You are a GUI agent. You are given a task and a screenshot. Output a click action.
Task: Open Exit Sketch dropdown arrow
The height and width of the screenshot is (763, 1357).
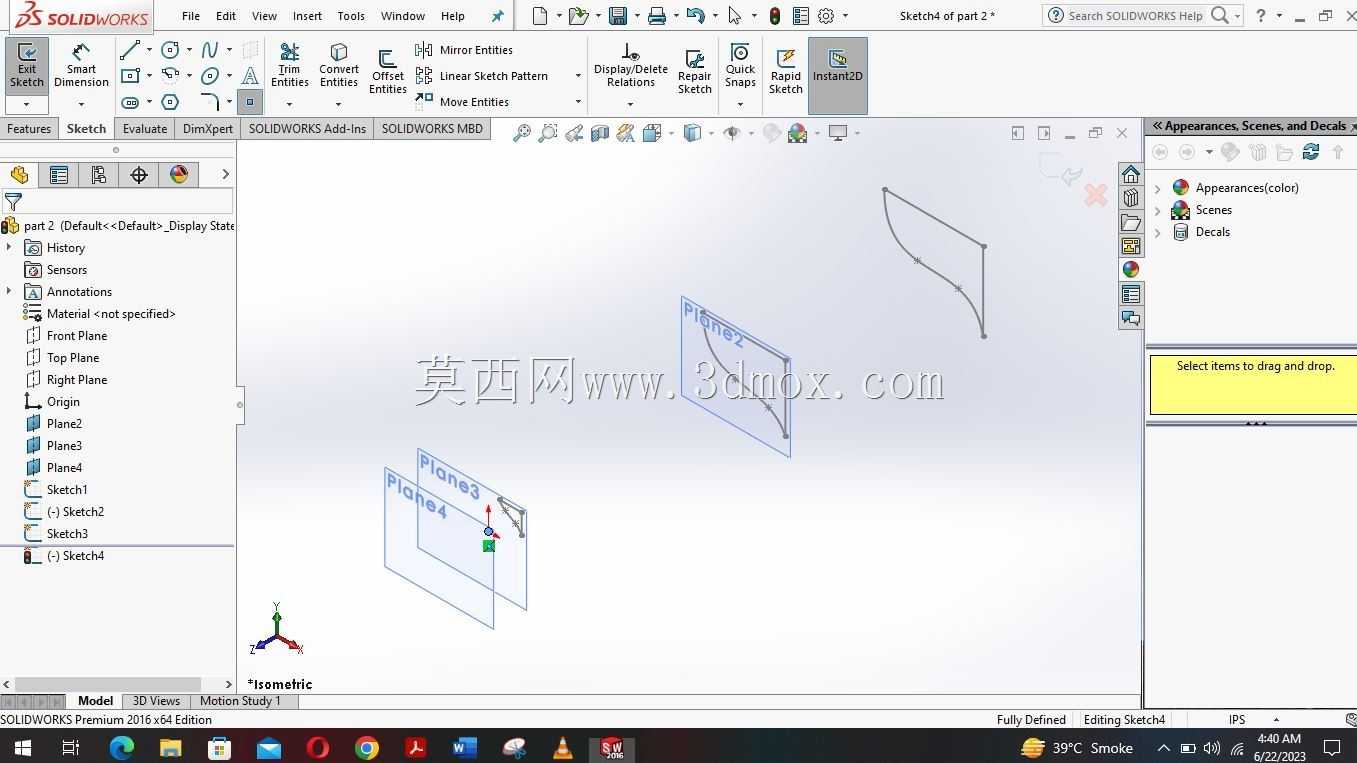click(27, 104)
